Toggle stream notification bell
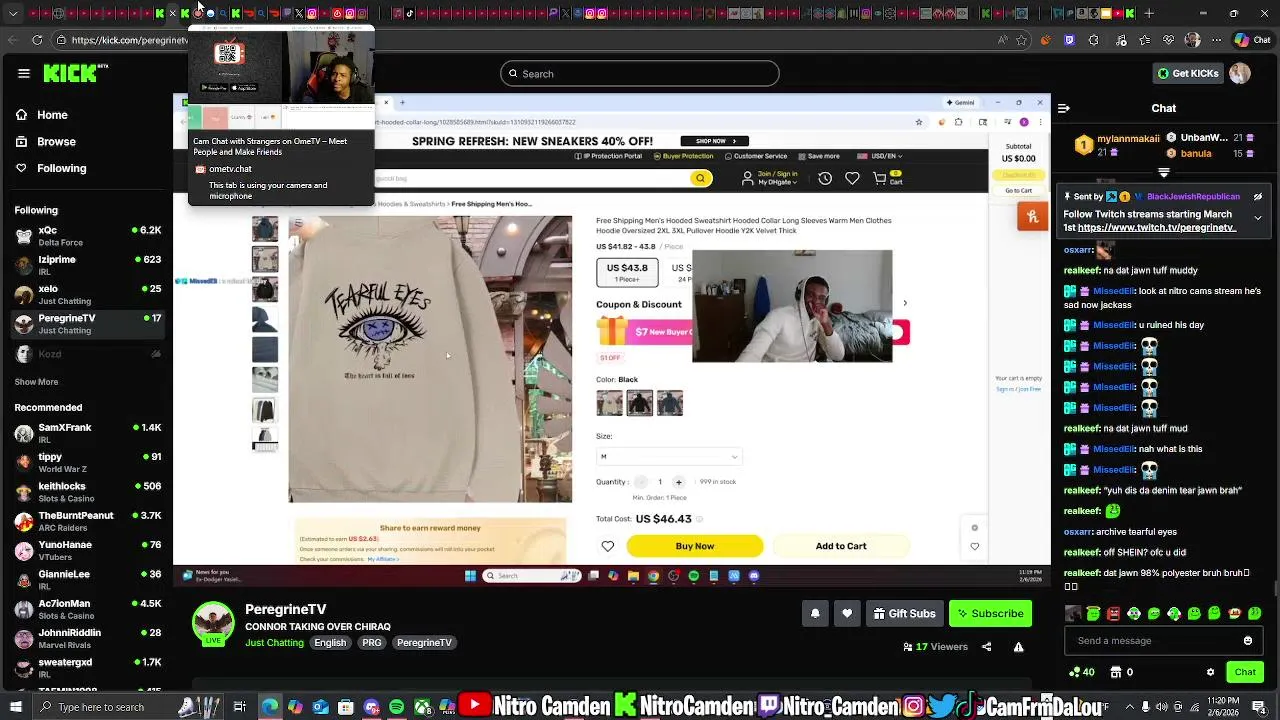The width and height of the screenshot is (1280, 720). pyautogui.click(x=815, y=613)
